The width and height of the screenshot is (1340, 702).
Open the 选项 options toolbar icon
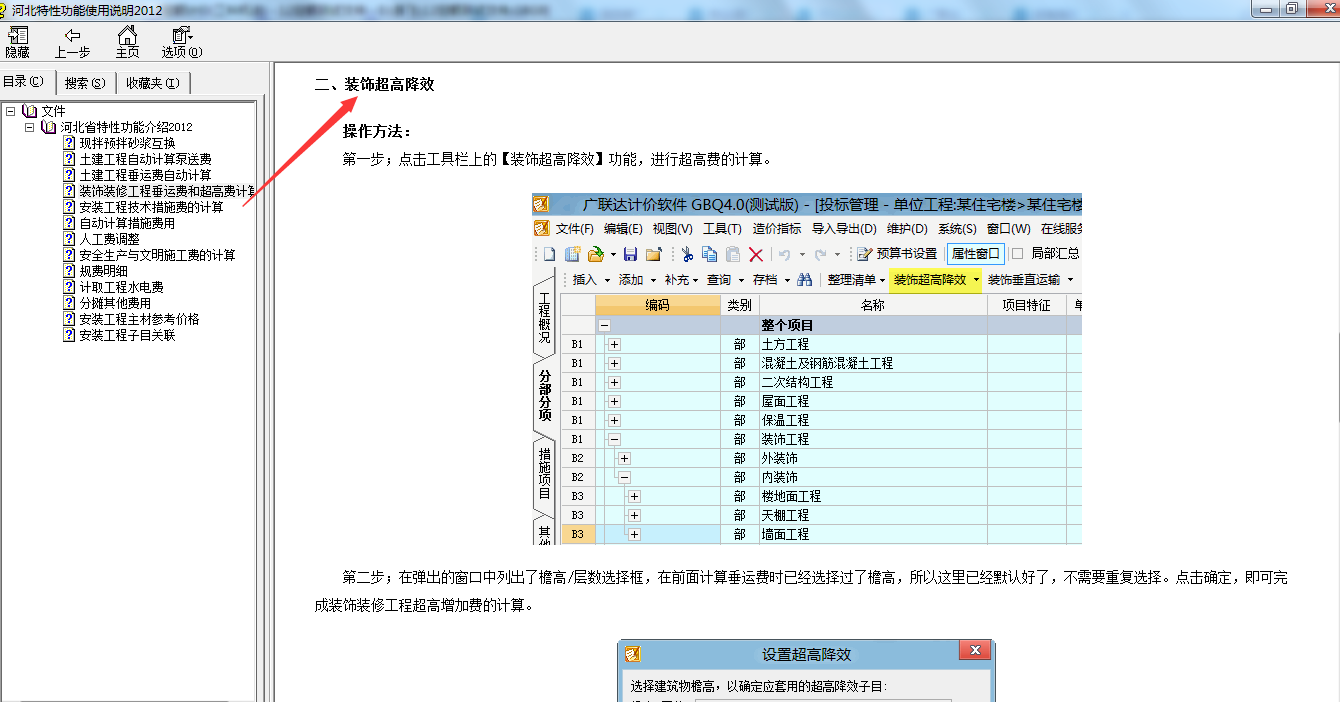[181, 36]
